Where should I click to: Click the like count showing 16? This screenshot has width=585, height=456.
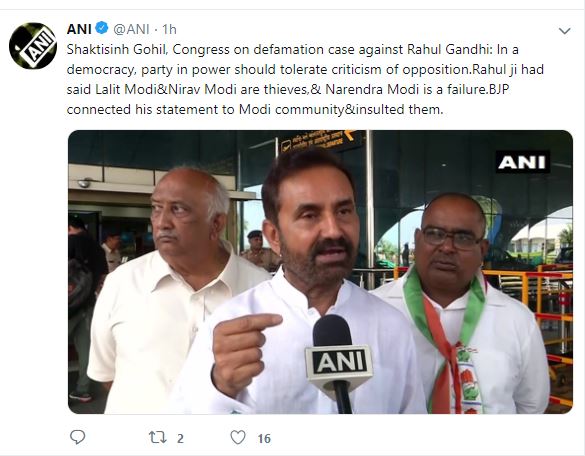264,438
